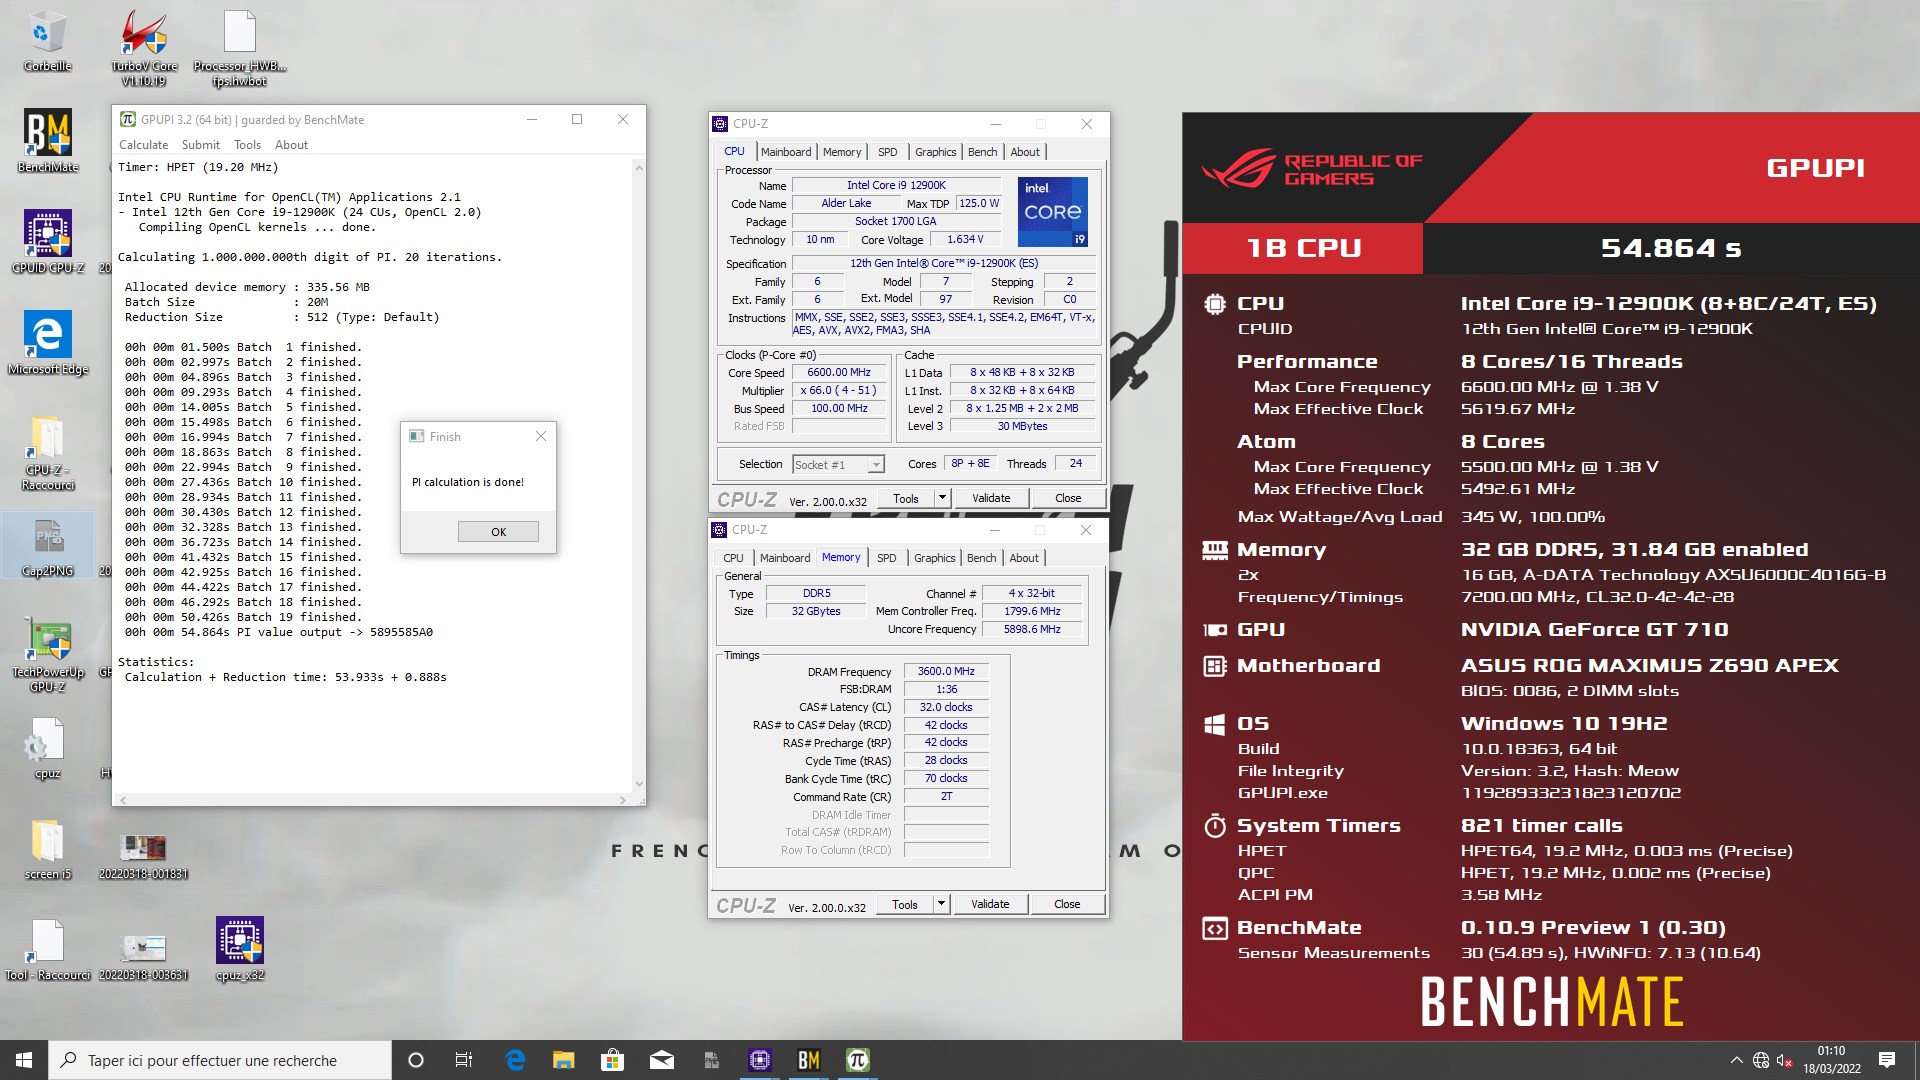Open About tab in top CPU-Z
Image resolution: width=1920 pixels, height=1080 pixels.
click(1025, 152)
